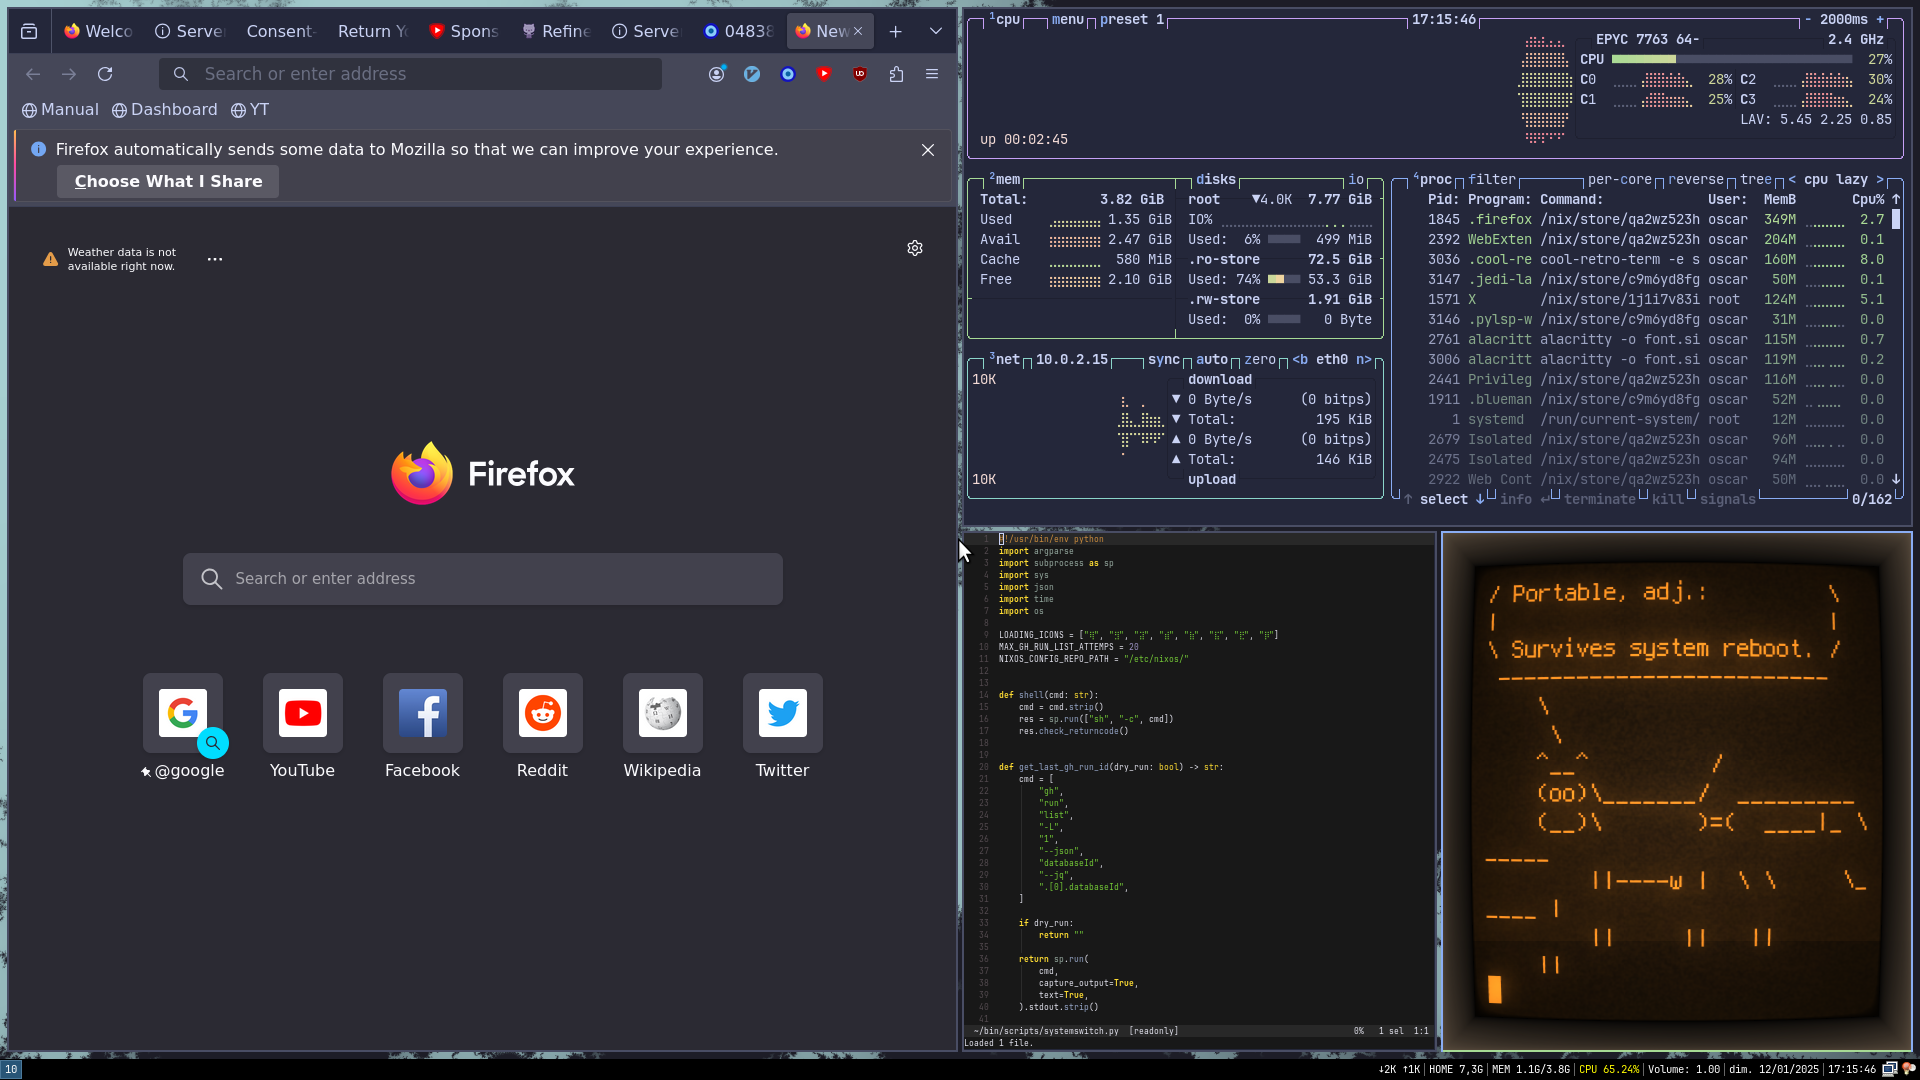Decrease update interval with minus before 2000ms
1920x1080 pixels.
1808,20
